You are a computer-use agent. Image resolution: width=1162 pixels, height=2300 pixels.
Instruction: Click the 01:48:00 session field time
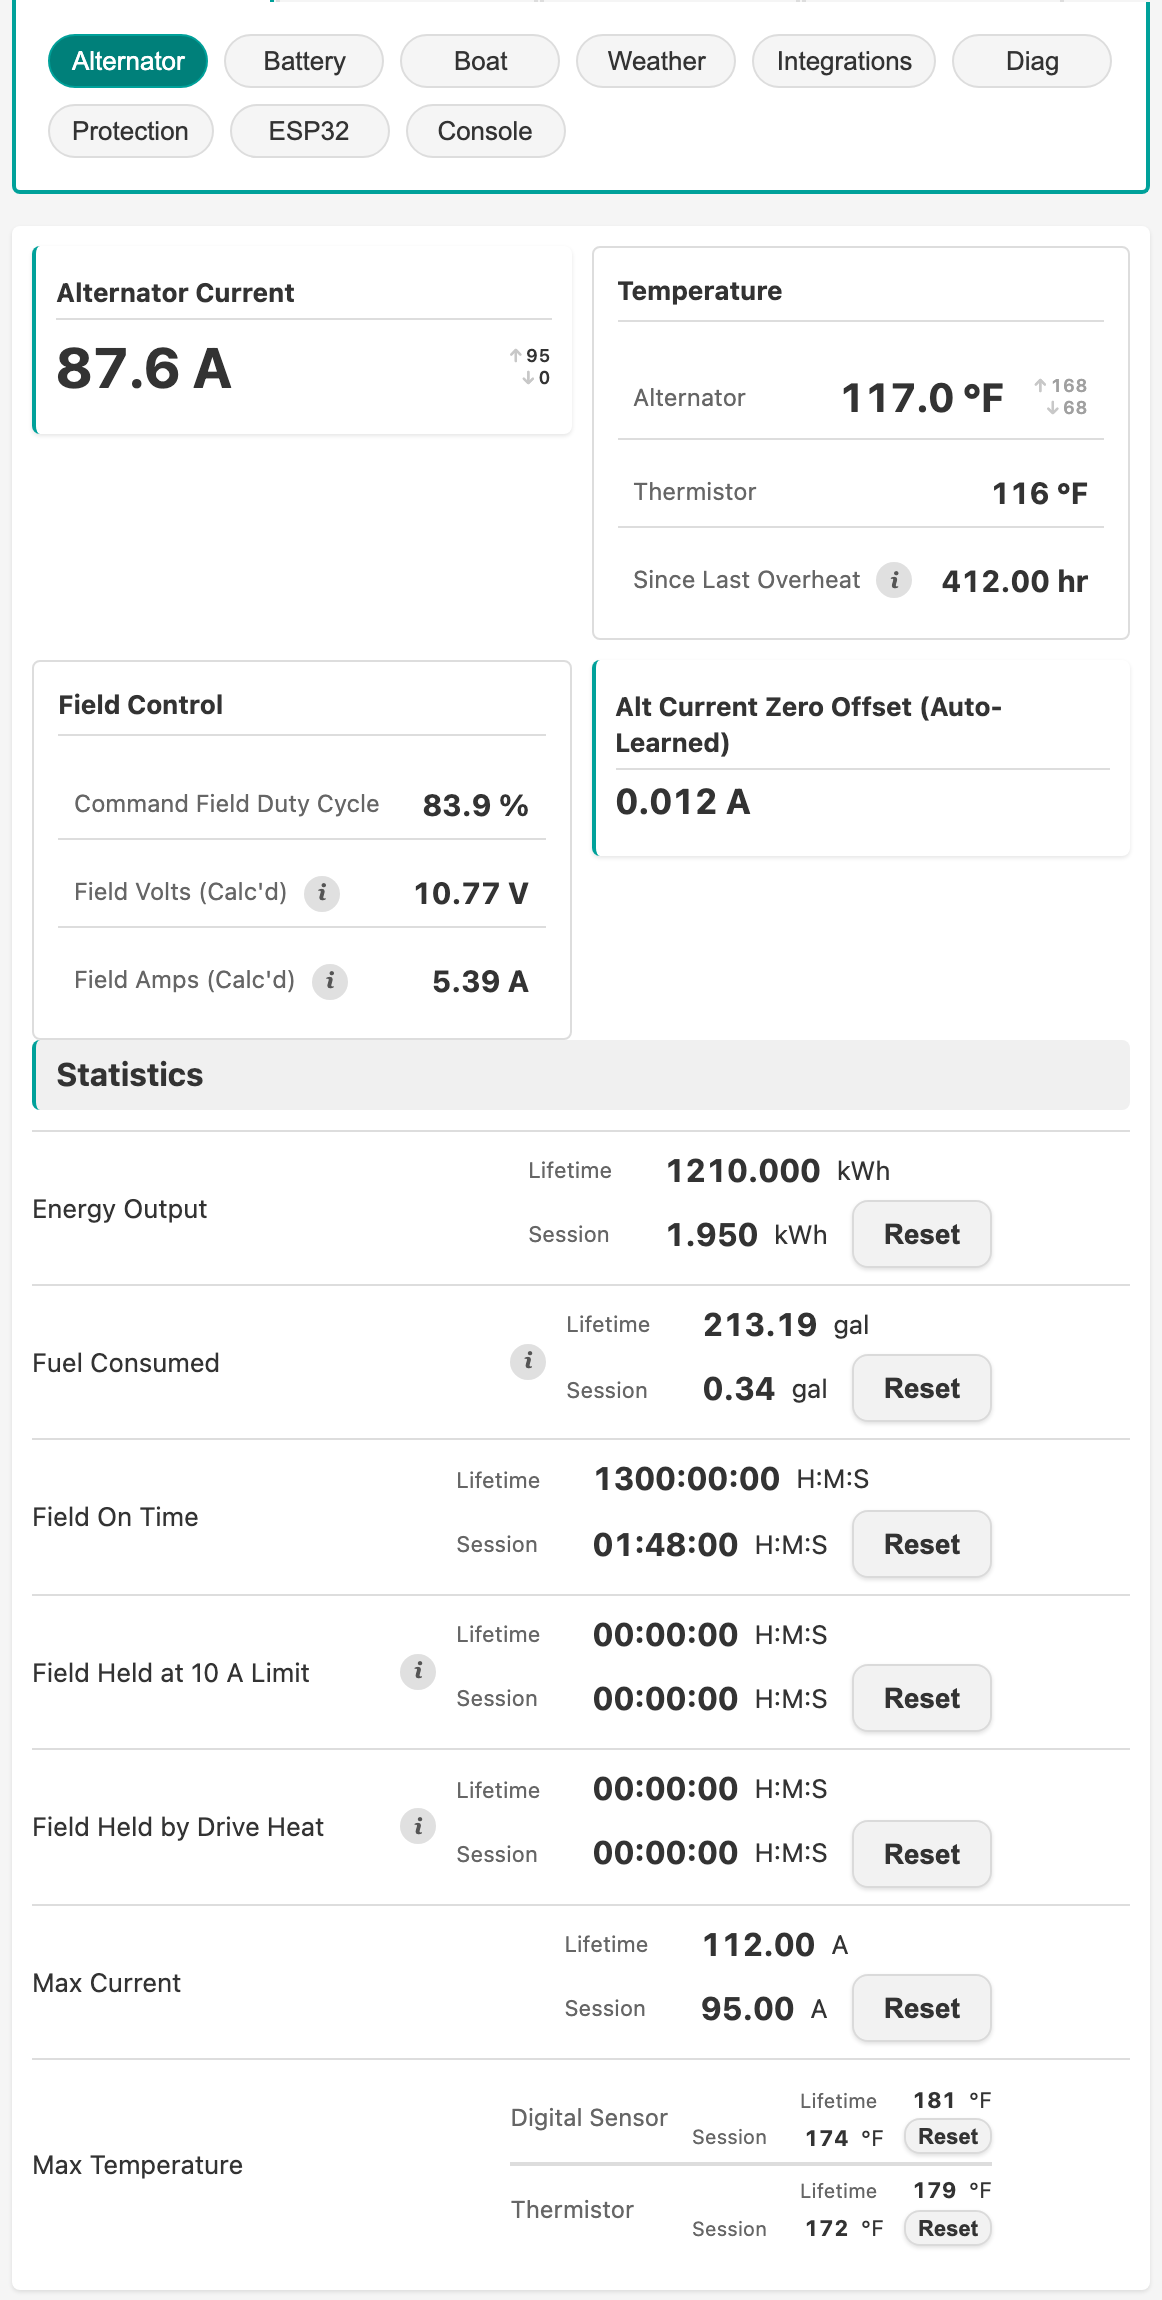click(710, 1545)
